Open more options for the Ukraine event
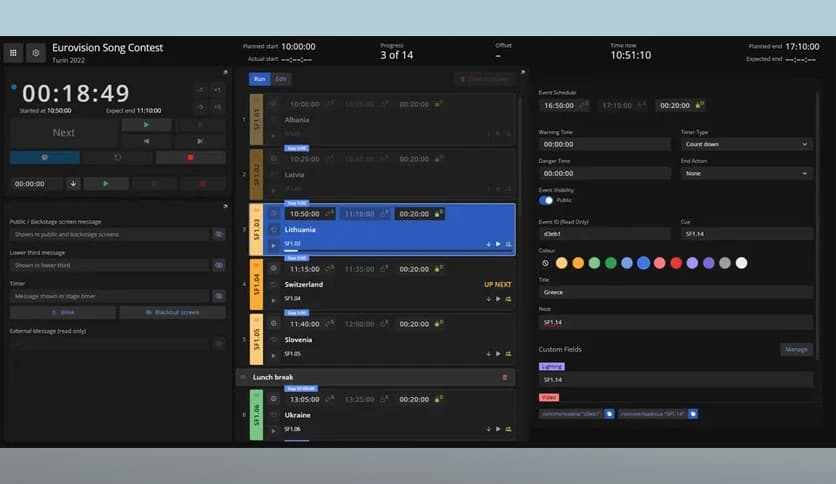This screenshot has width=836, height=484. pyautogui.click(x=508, y=429)
